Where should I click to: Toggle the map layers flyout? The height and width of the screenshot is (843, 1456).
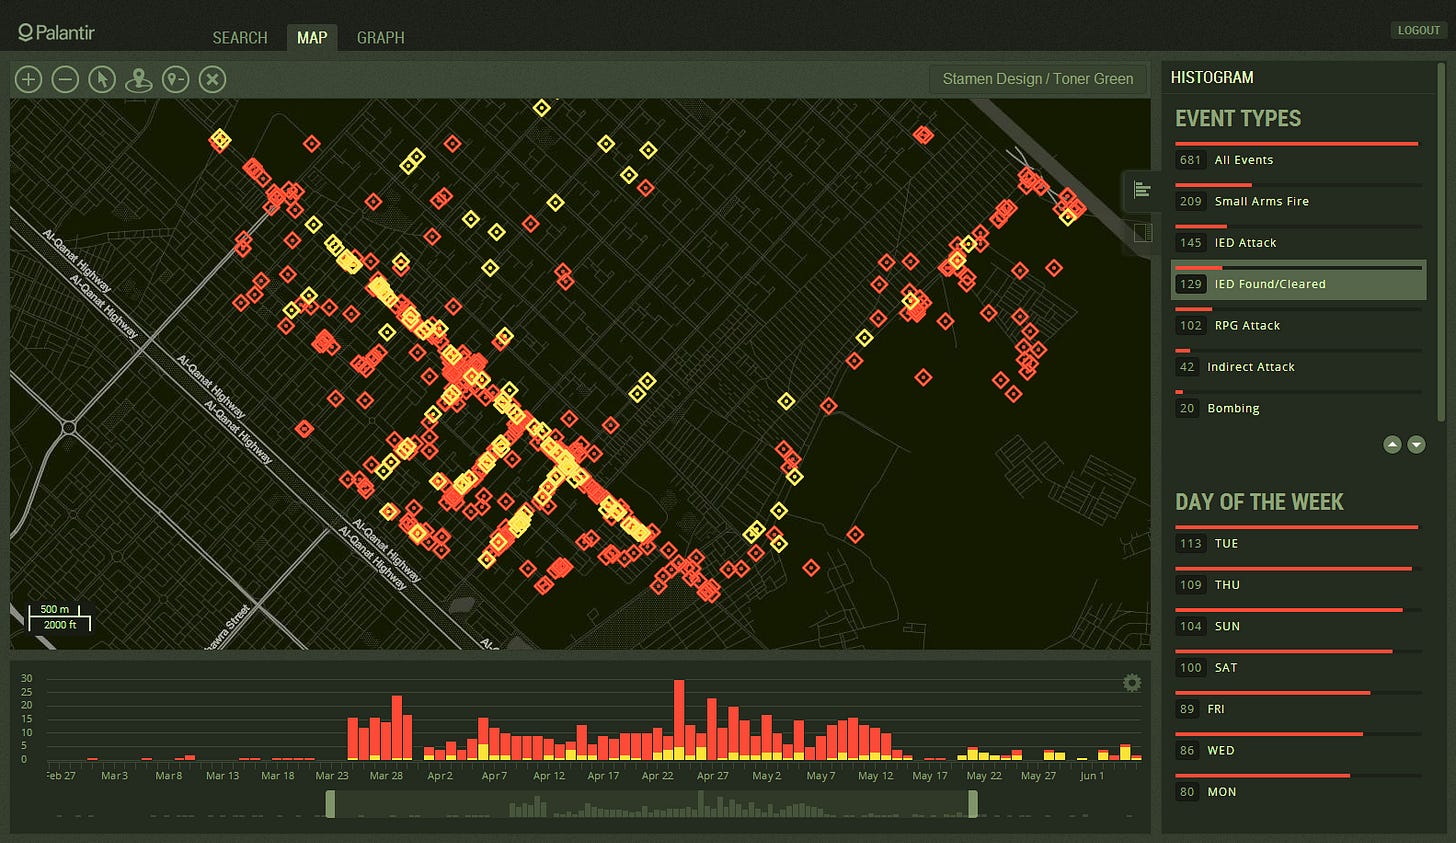point(1142,233)
